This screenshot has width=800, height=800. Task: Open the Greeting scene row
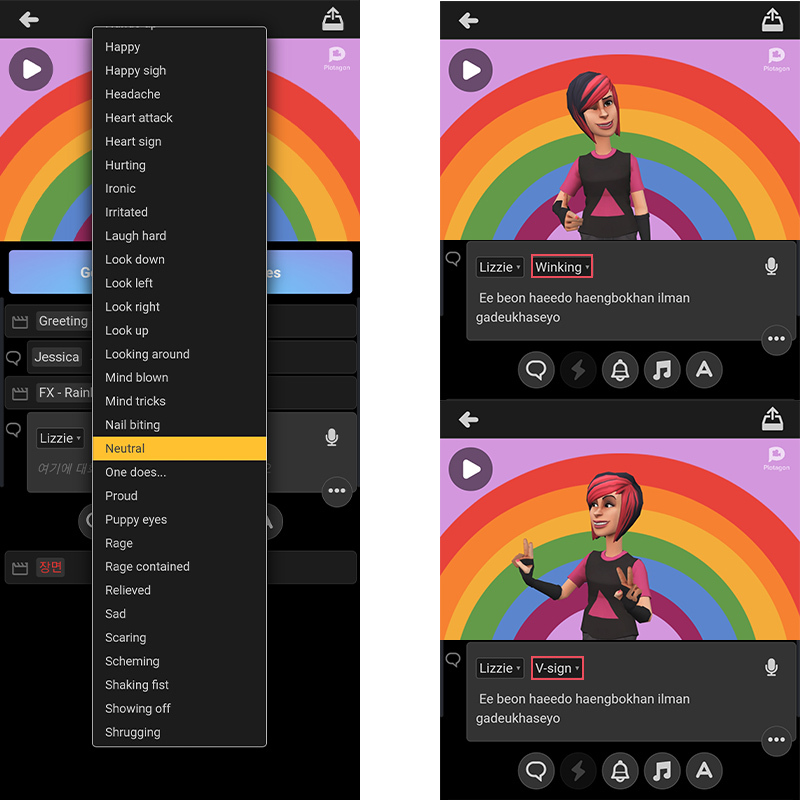[181, 321]
